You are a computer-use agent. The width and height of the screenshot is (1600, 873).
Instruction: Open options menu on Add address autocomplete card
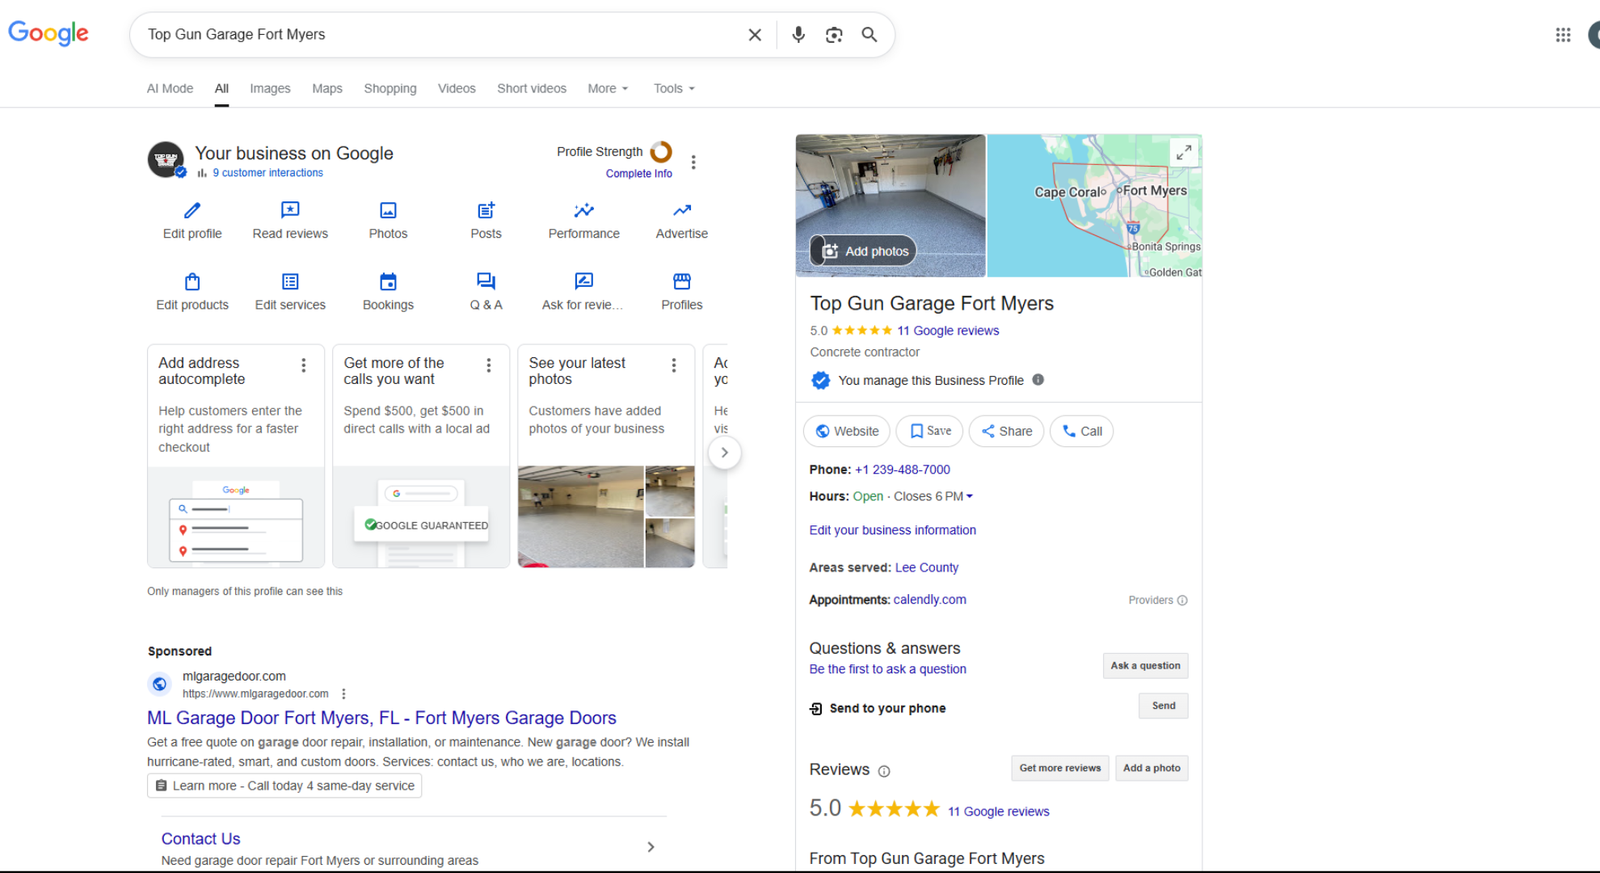(304, 366)
